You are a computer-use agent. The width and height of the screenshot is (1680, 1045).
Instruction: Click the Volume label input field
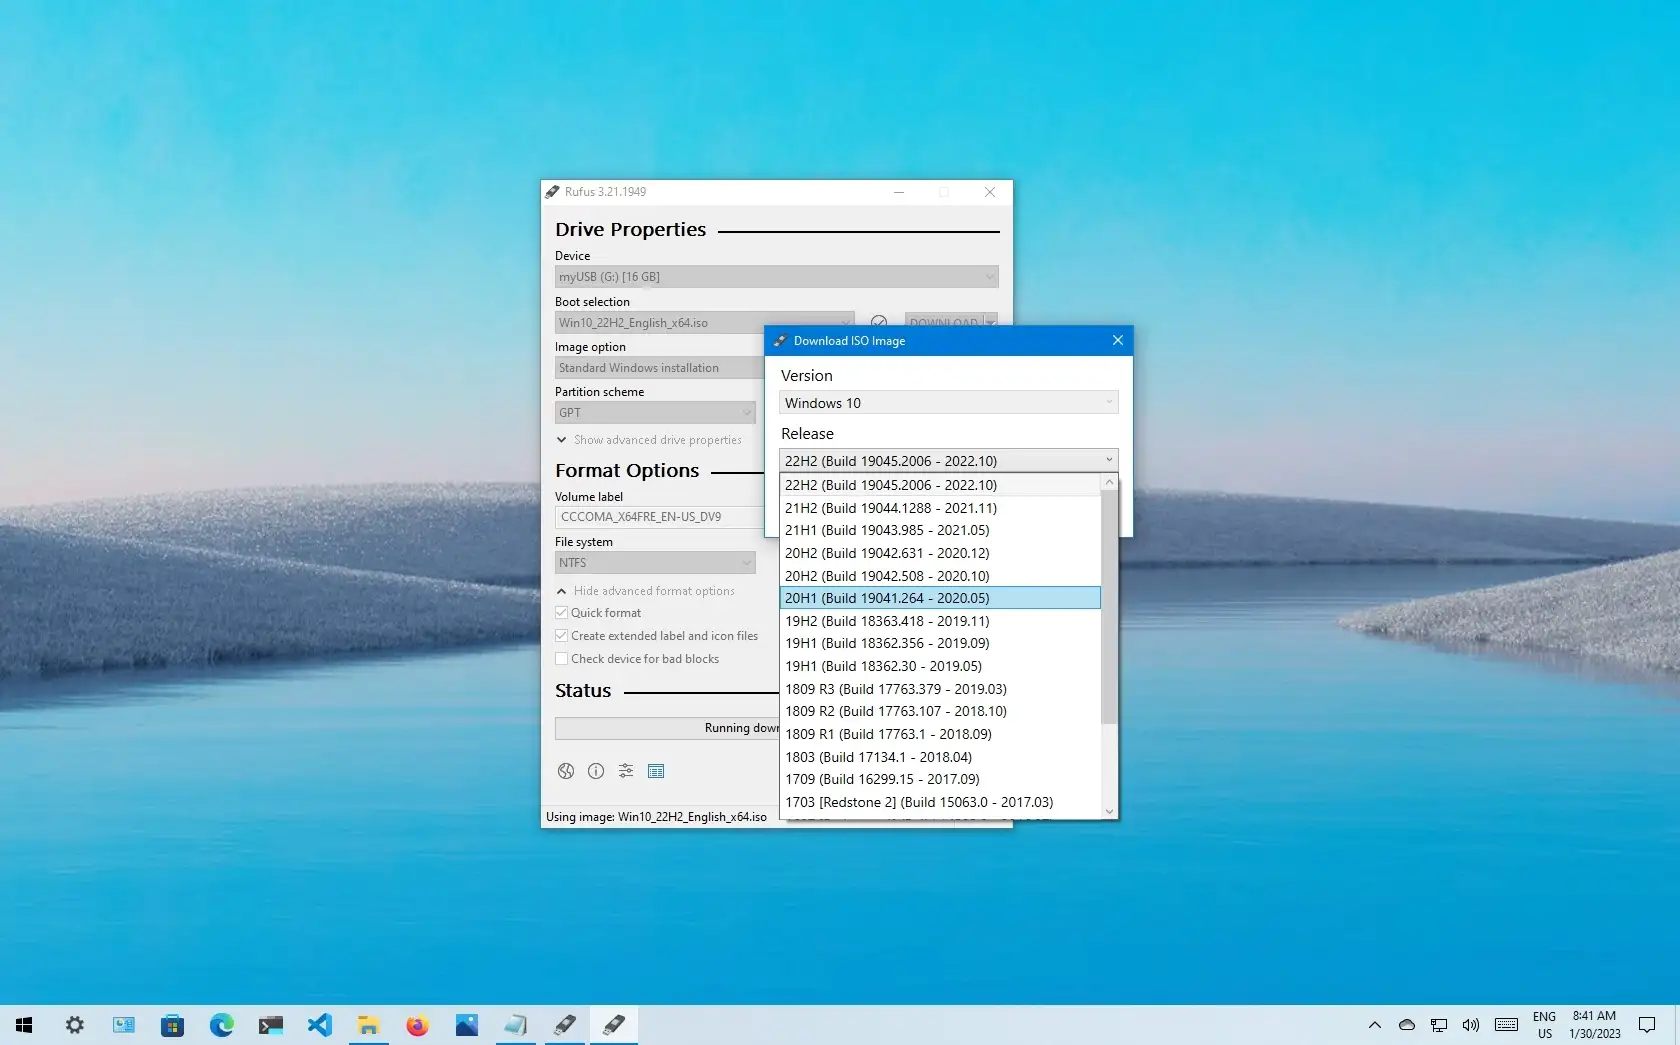(660, 517)
